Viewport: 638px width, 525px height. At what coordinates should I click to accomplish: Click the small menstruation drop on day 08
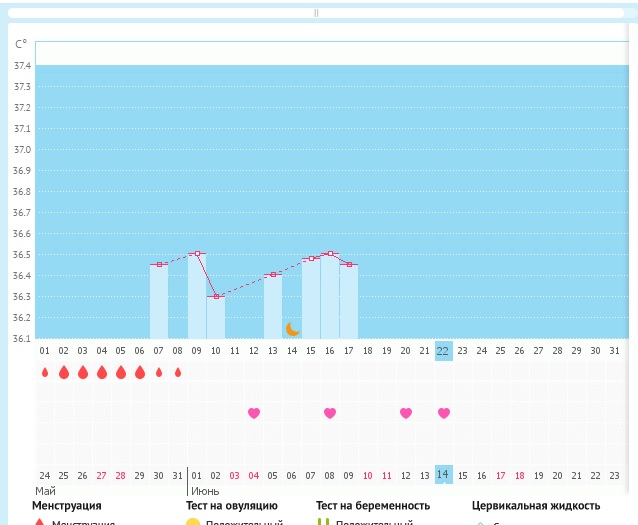tap(178, 372)
